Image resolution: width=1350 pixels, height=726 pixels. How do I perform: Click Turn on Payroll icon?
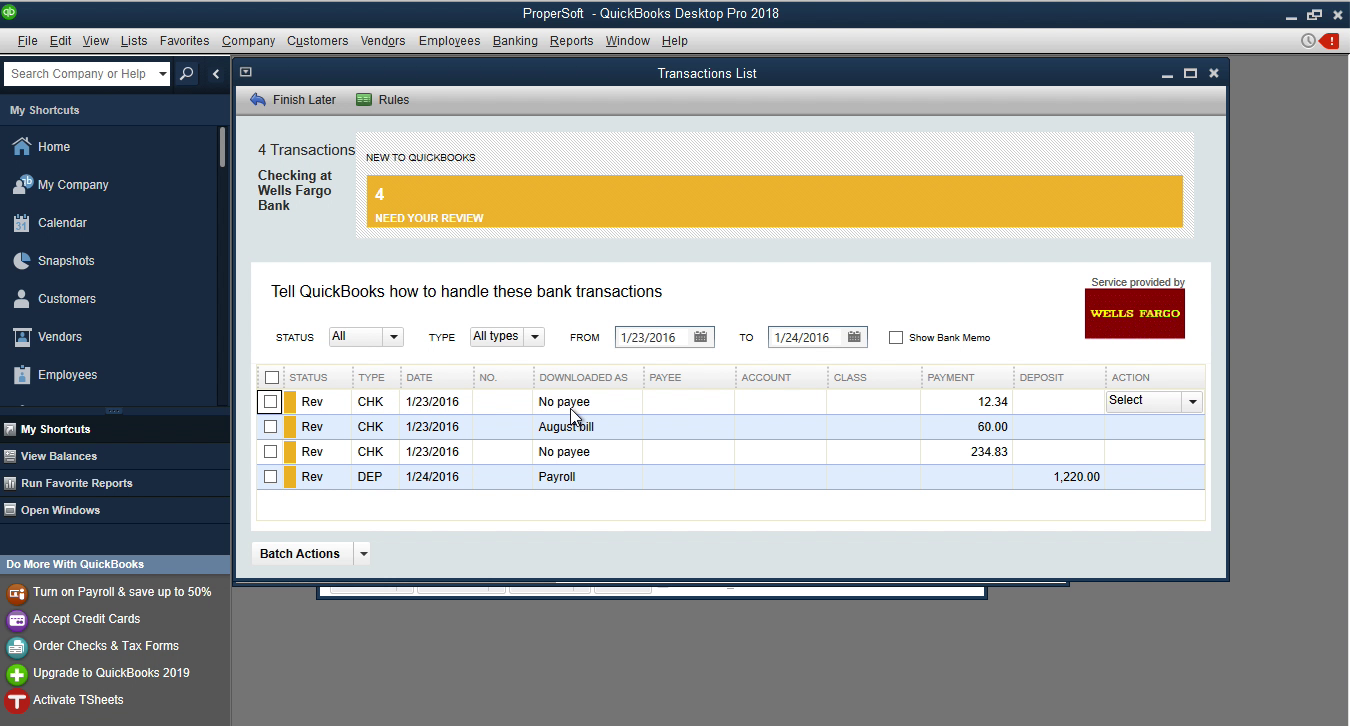(x=16, y=592)
